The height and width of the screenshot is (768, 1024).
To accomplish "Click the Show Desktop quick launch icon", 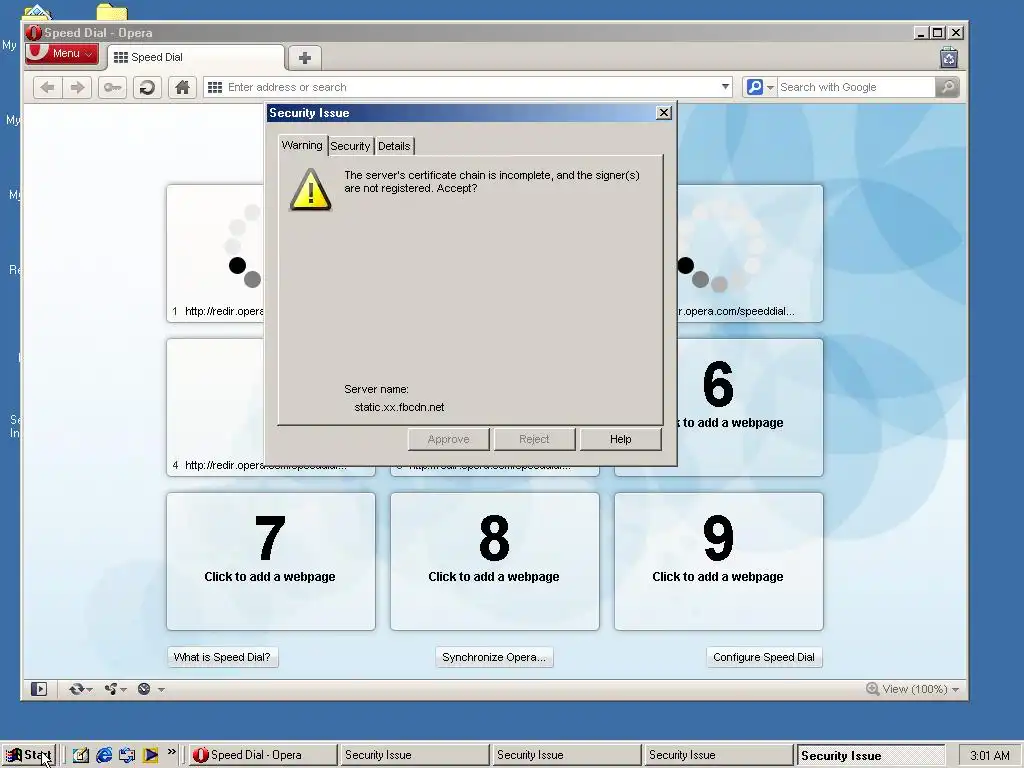I will (x=81, y=756).
